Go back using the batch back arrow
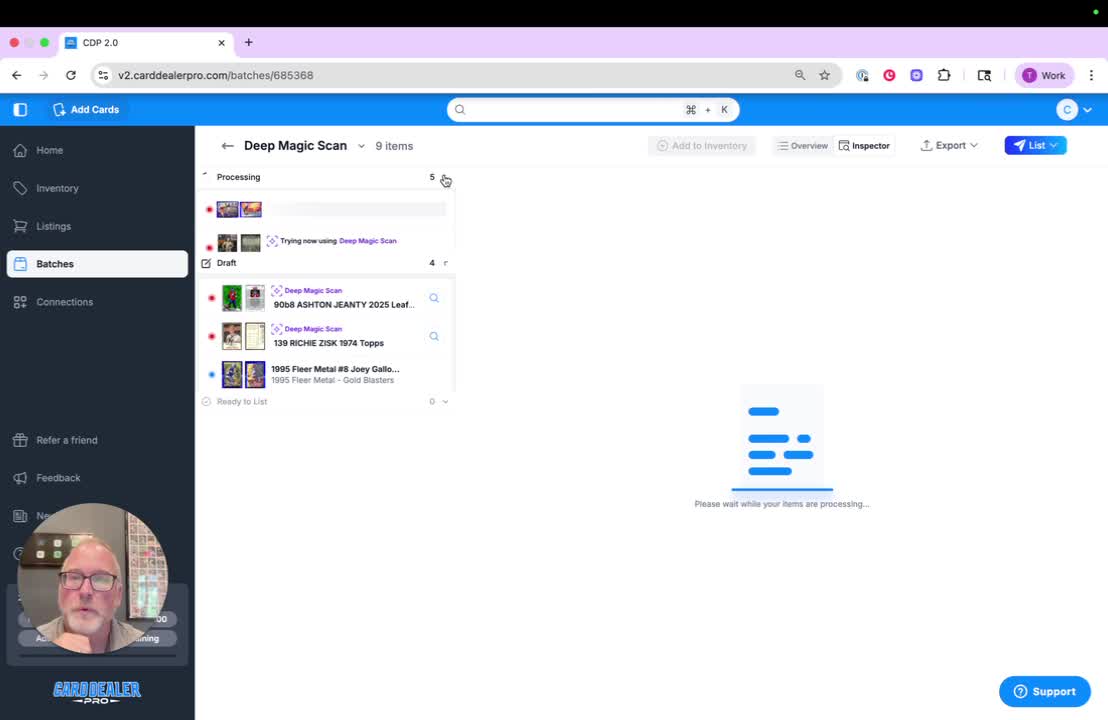The height and width of the screenshot is (720, 1108). coord(228,146)
